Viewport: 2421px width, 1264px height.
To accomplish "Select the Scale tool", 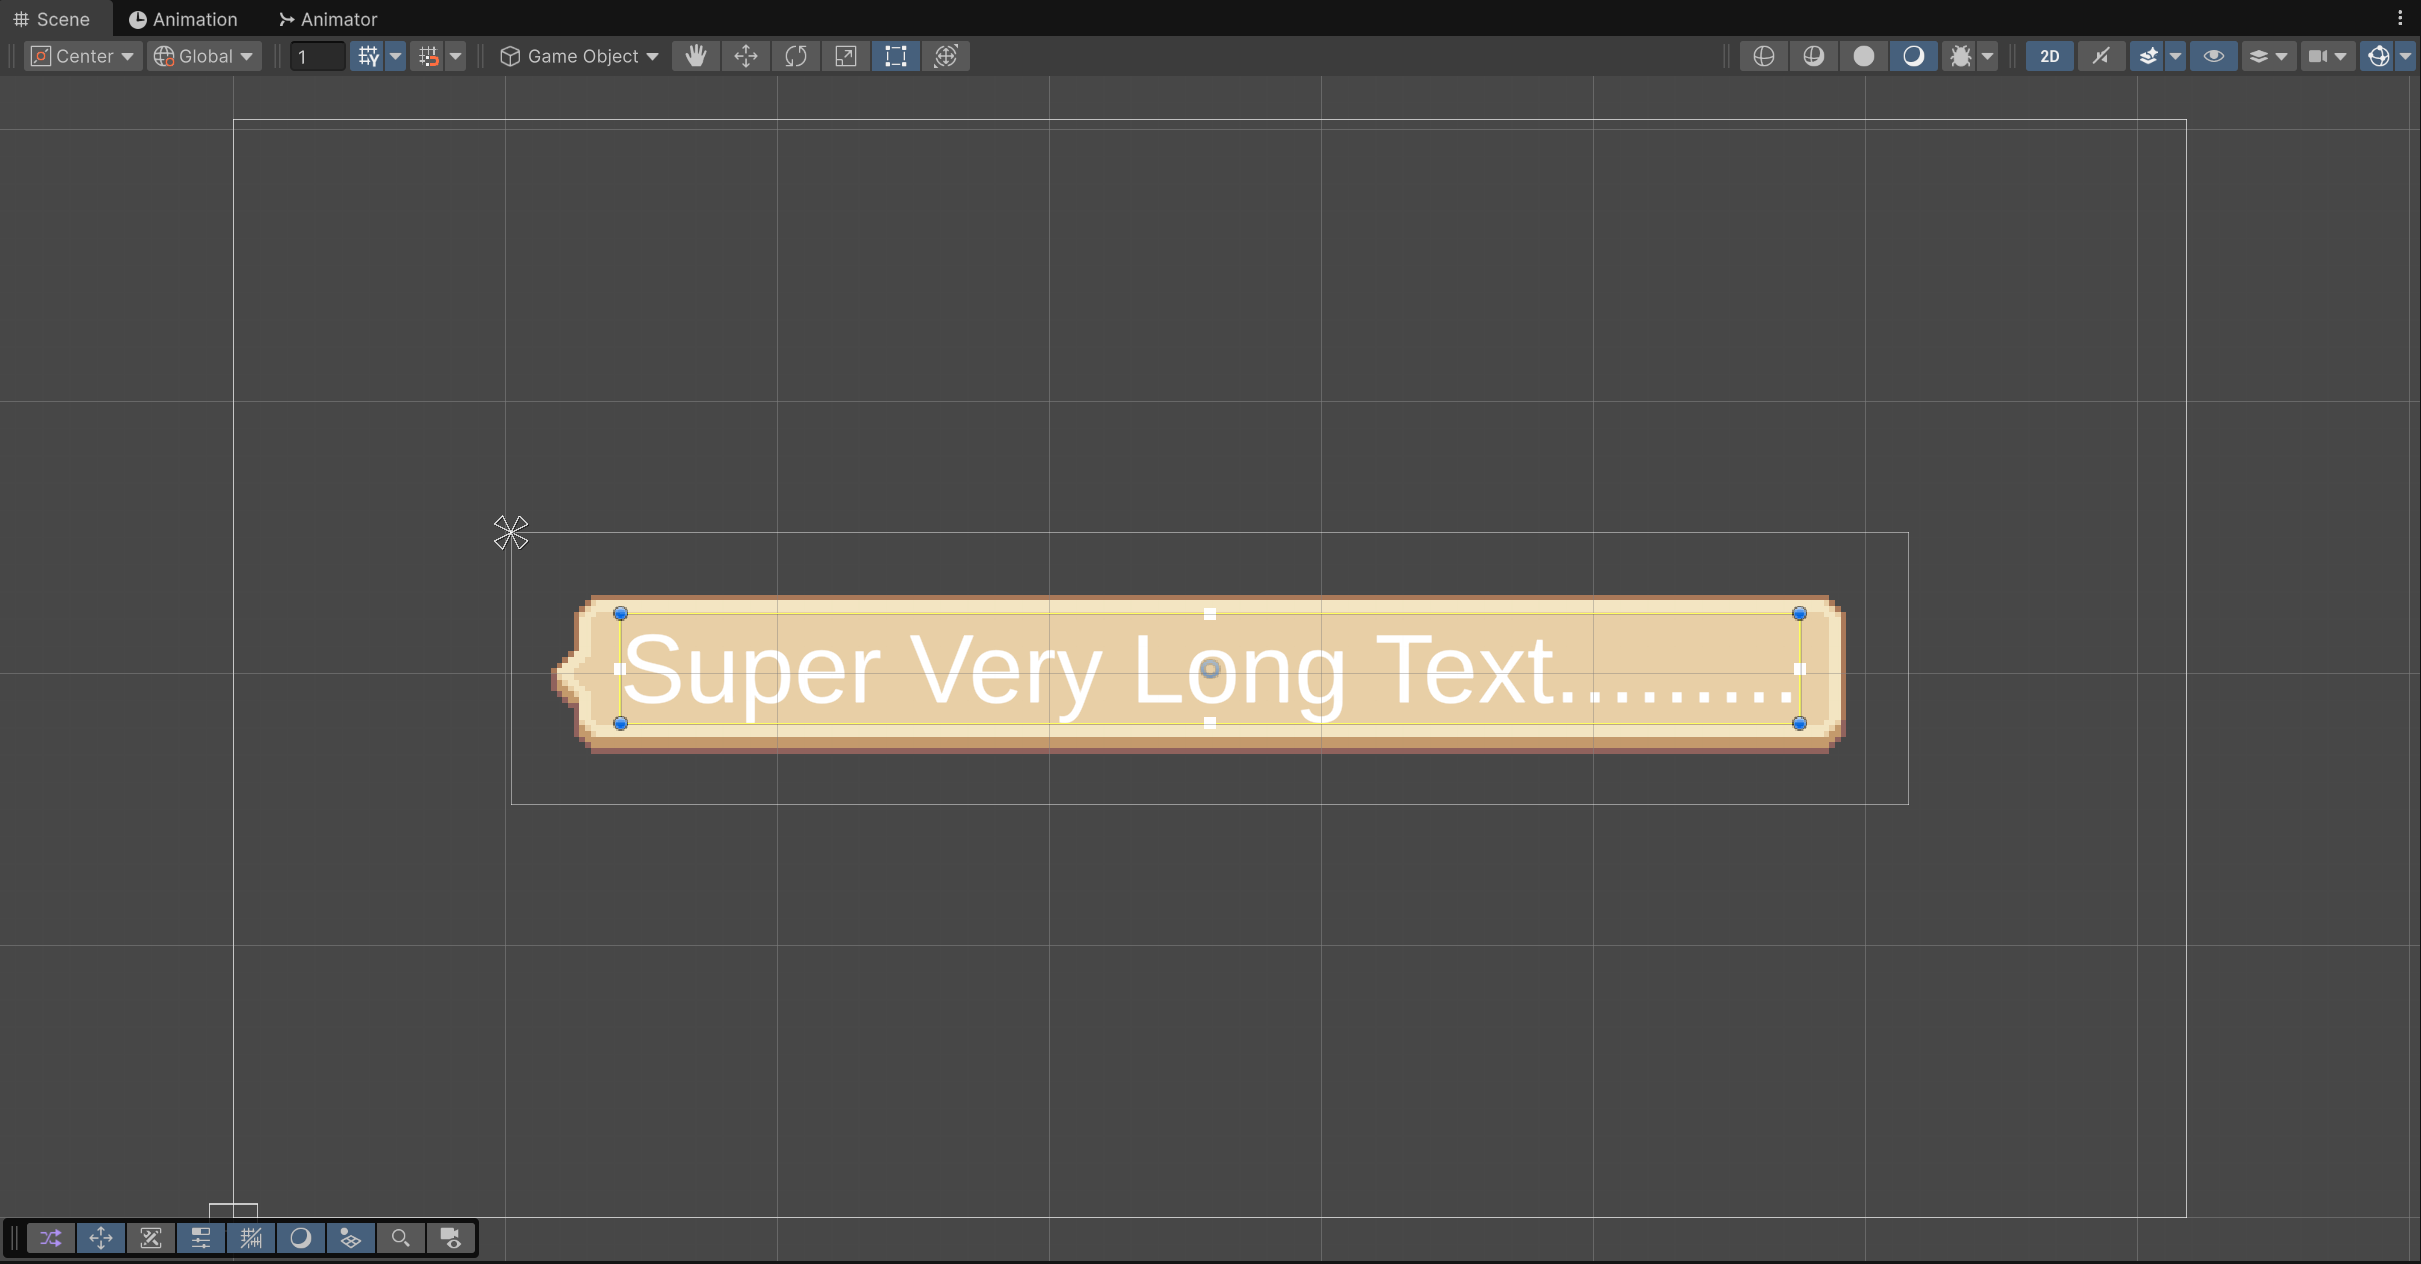I will click(x=845, y=56).
